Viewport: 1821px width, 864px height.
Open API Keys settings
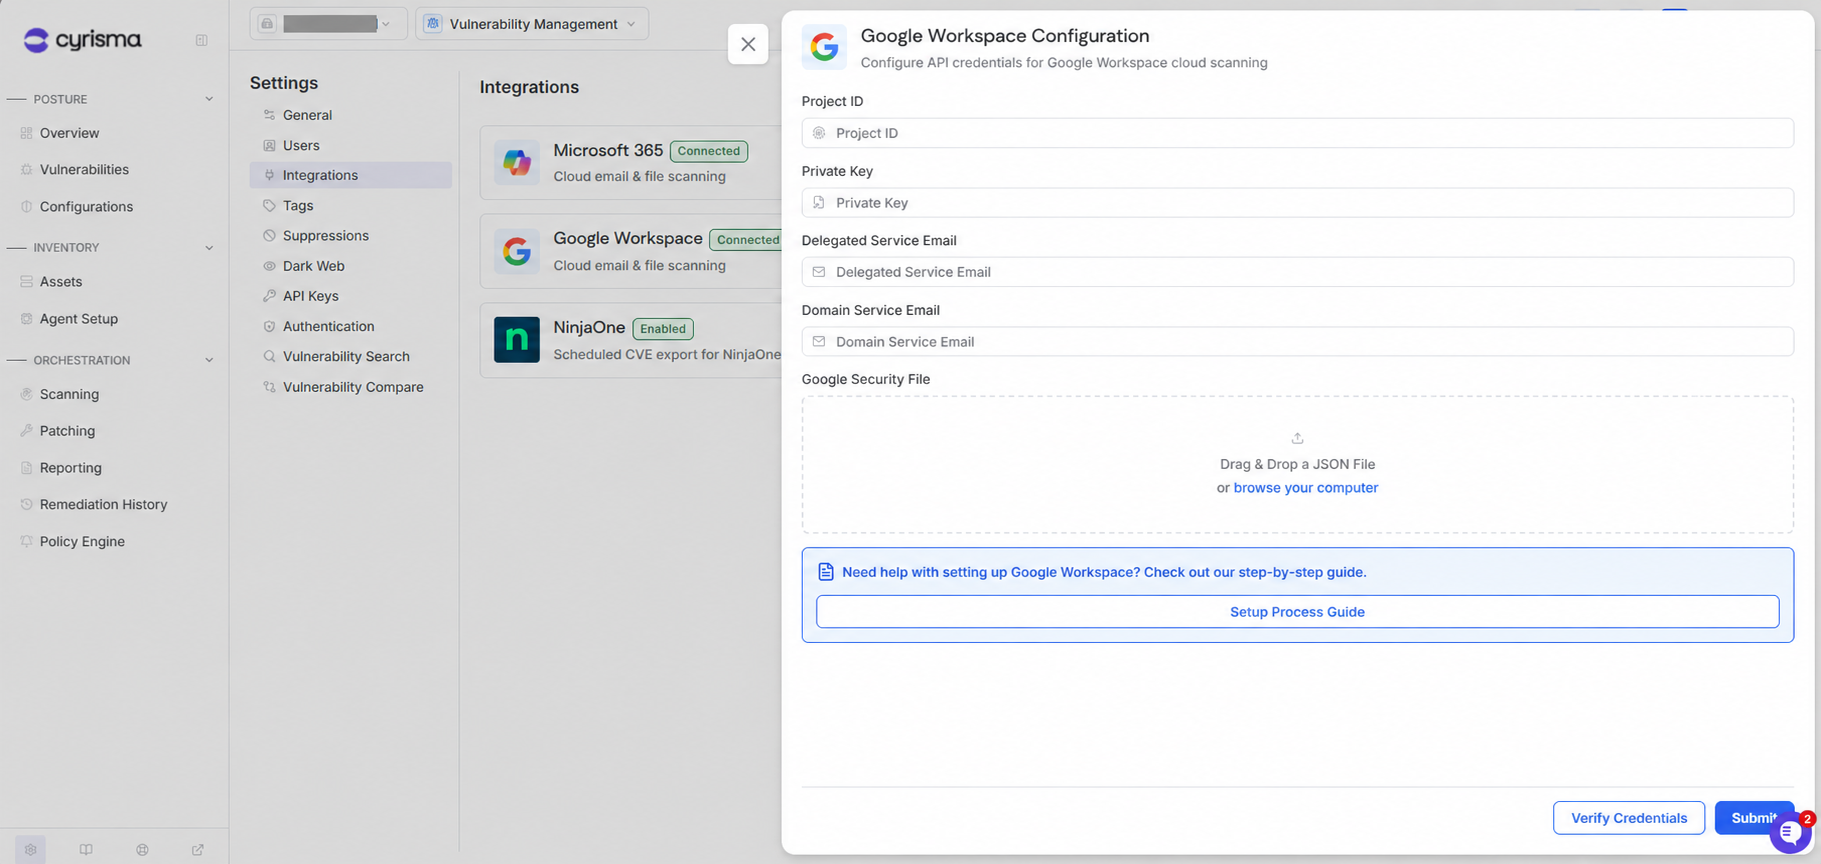pos(310,296)
